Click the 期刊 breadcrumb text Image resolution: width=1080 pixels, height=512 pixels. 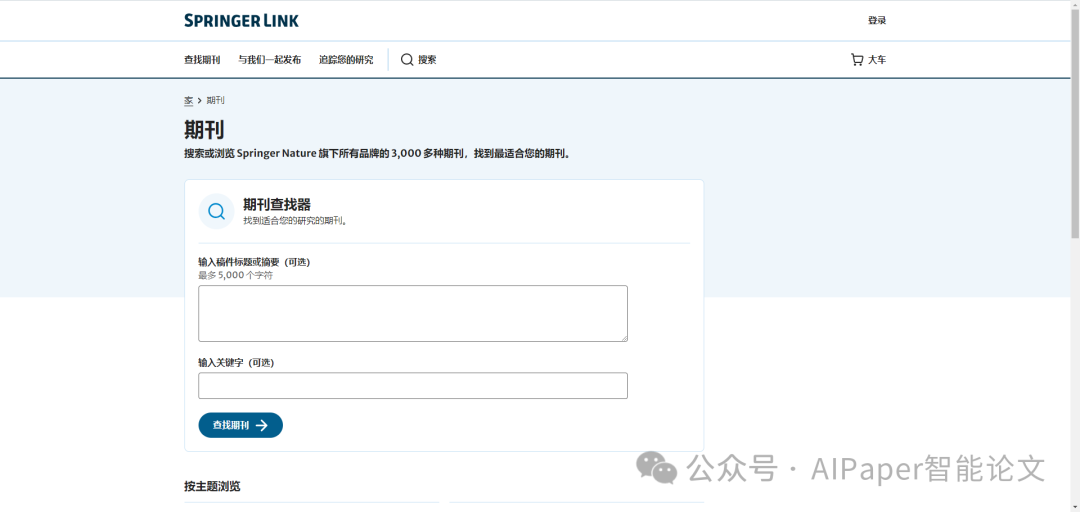pos(216,101)
